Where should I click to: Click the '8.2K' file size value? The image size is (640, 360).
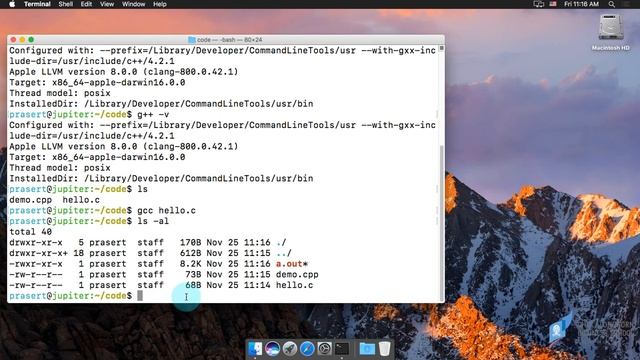pyautogui.click(x=191, y=264)
